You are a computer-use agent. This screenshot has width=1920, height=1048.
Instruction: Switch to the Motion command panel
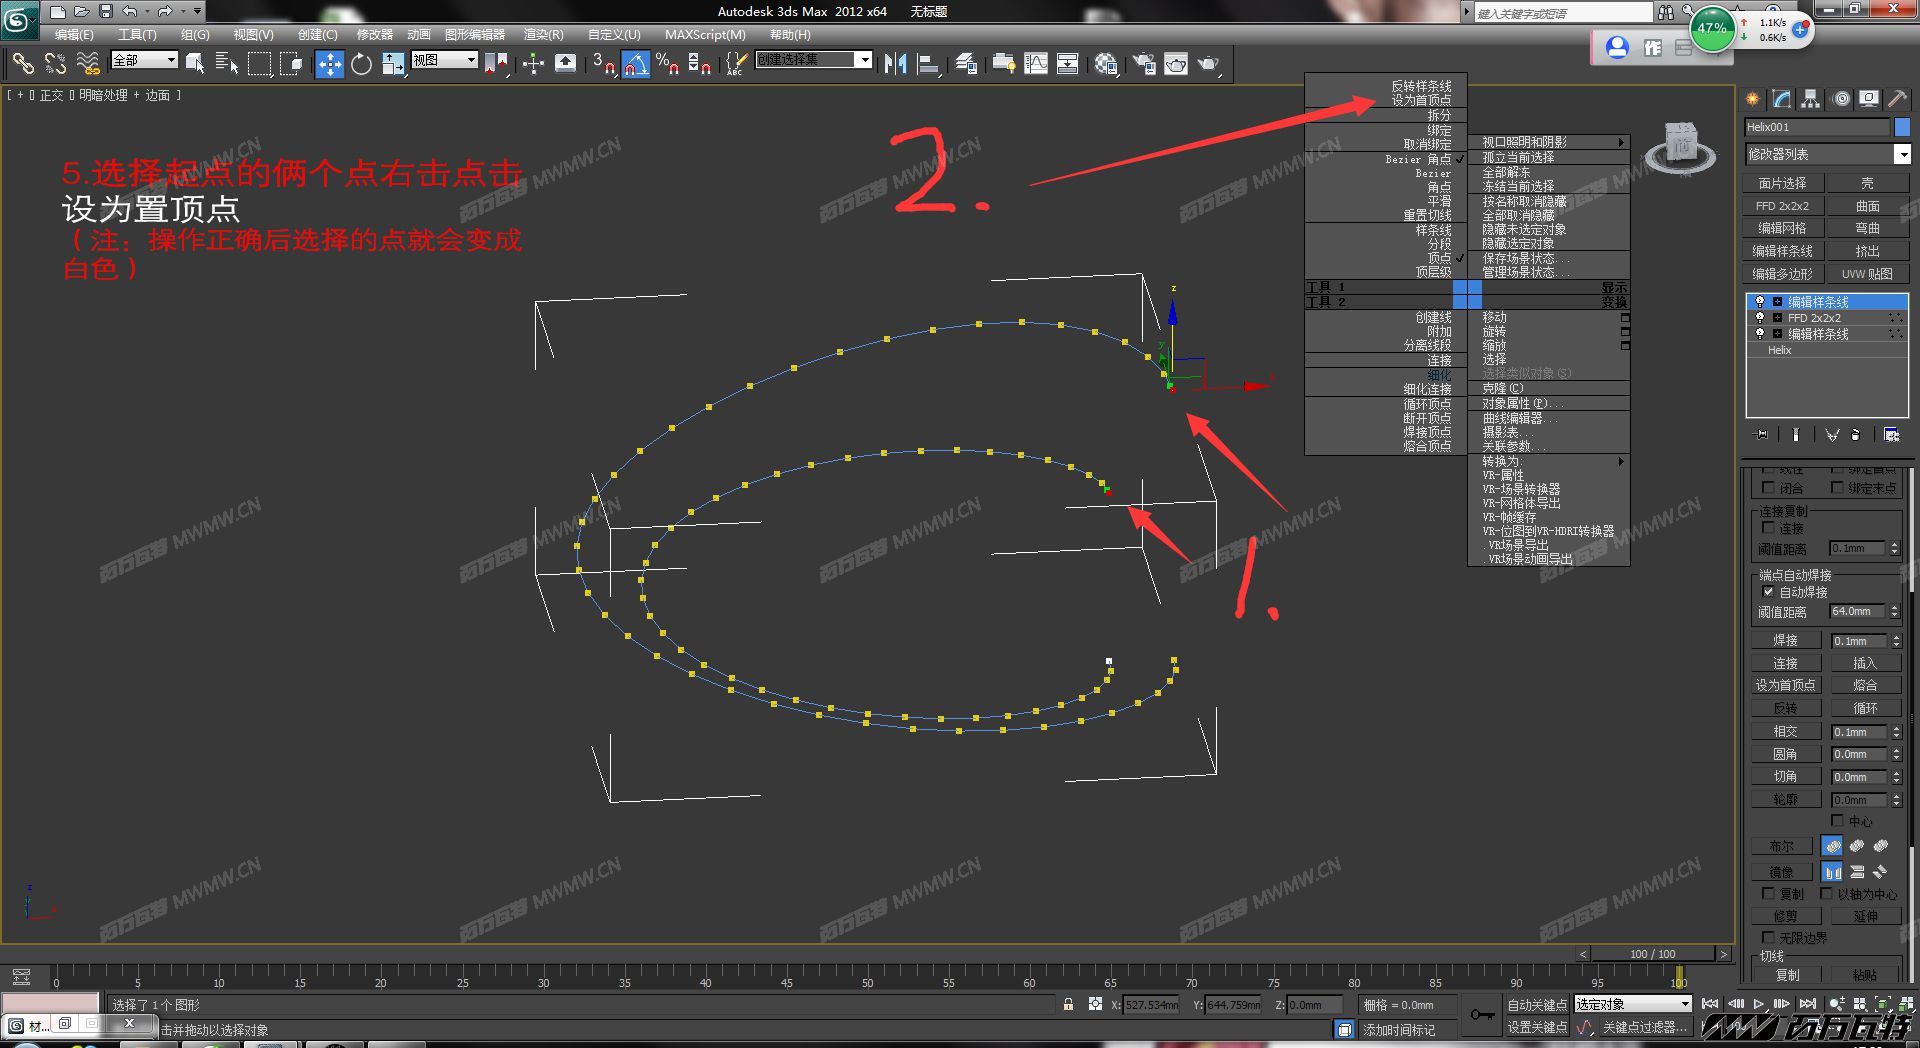click(1841, 99)
